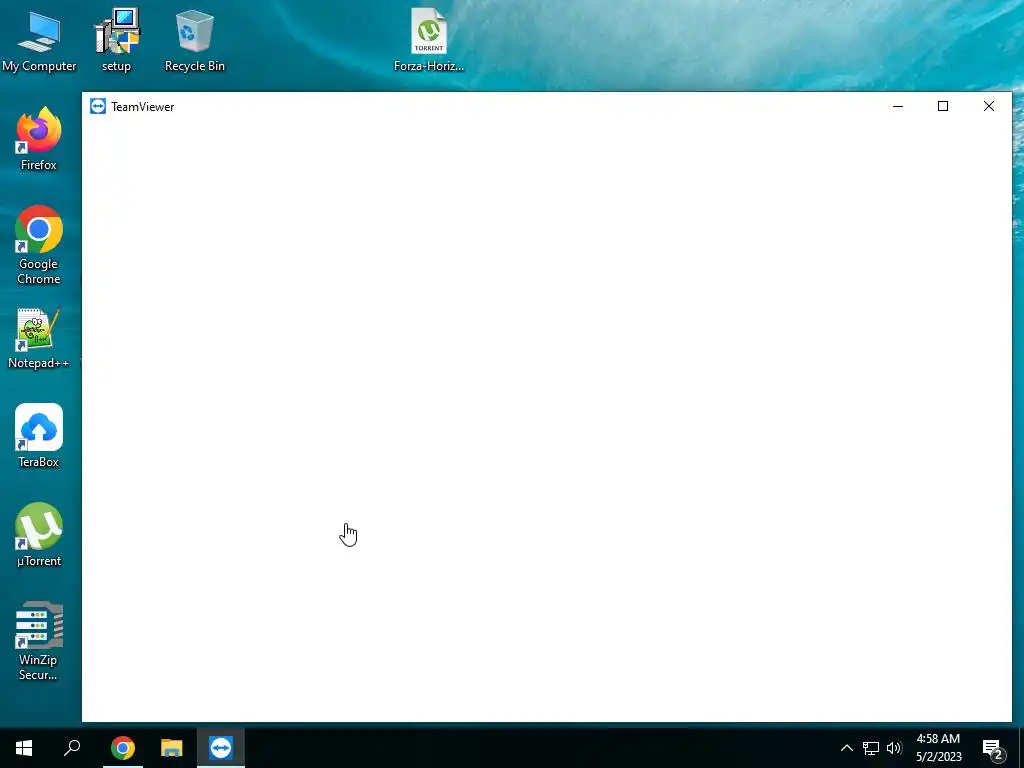
Task: Click the TeamViewer taskbar button
Action: 221,748
